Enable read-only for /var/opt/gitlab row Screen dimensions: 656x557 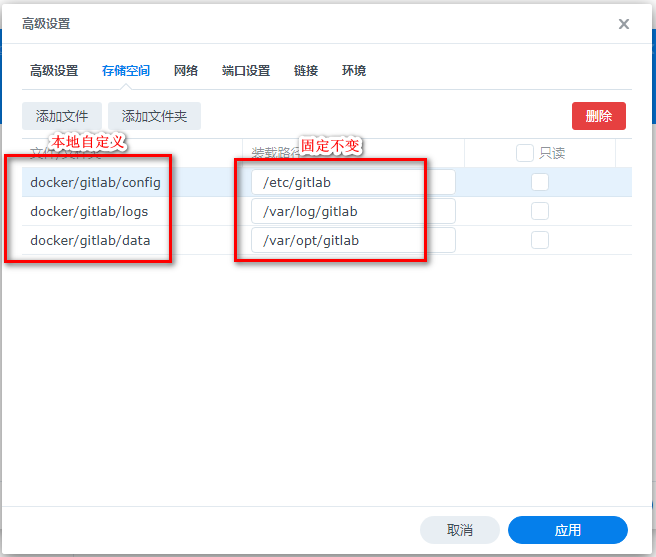pyautogui.click(x=540, y=240)
